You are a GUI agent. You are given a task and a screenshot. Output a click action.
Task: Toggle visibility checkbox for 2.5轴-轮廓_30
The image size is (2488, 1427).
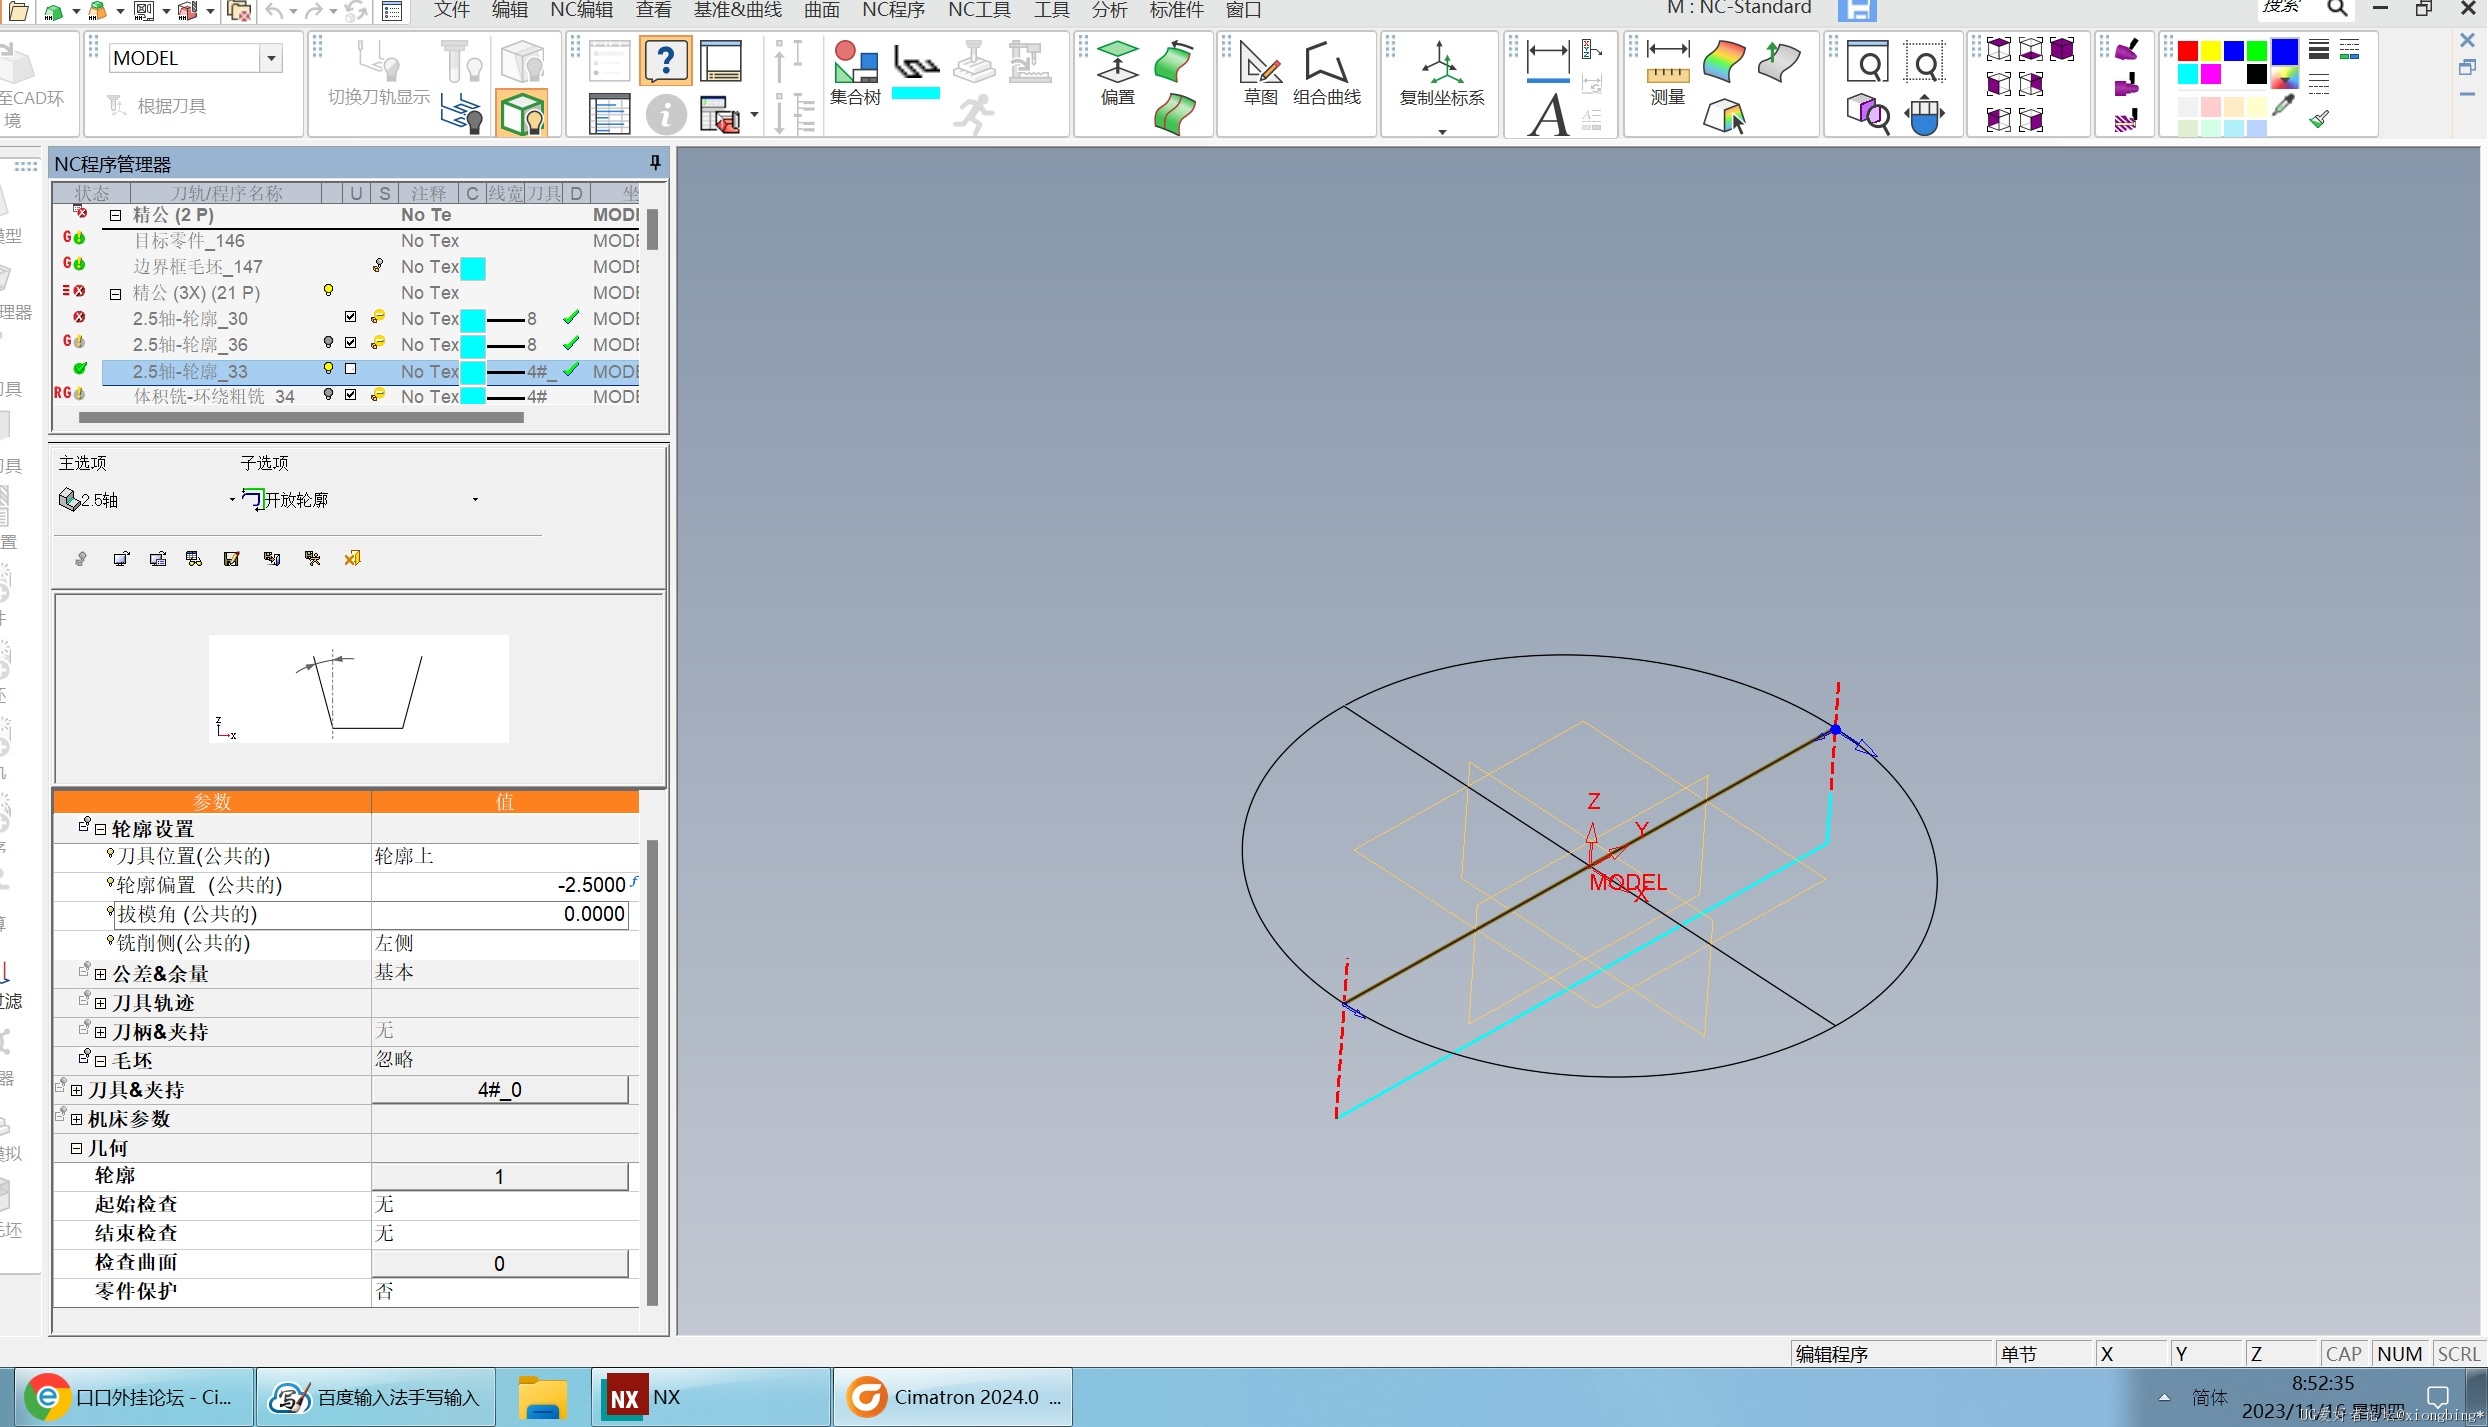click(x=350, y=318)
